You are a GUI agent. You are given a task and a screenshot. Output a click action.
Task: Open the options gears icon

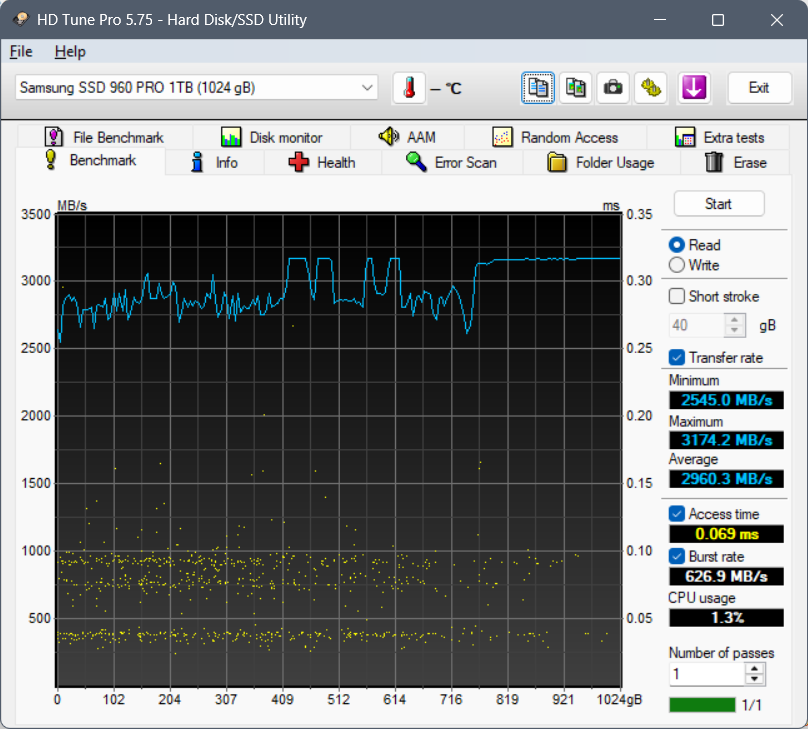[x=651, y=88]
